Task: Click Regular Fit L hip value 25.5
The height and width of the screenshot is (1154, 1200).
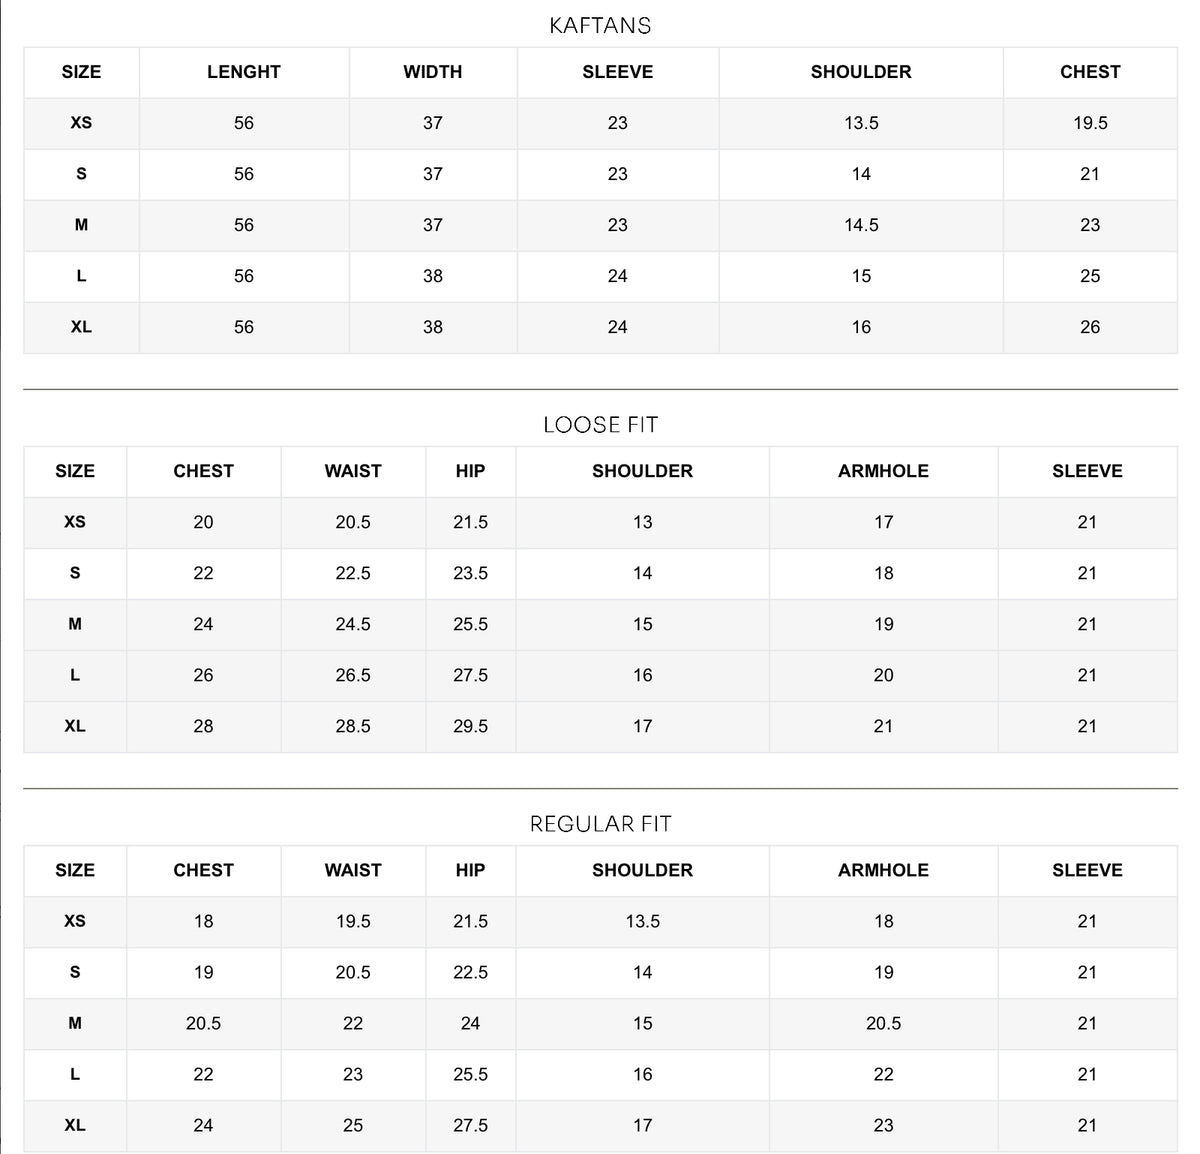Action: pyautogui.click(x=470, y=1074)
